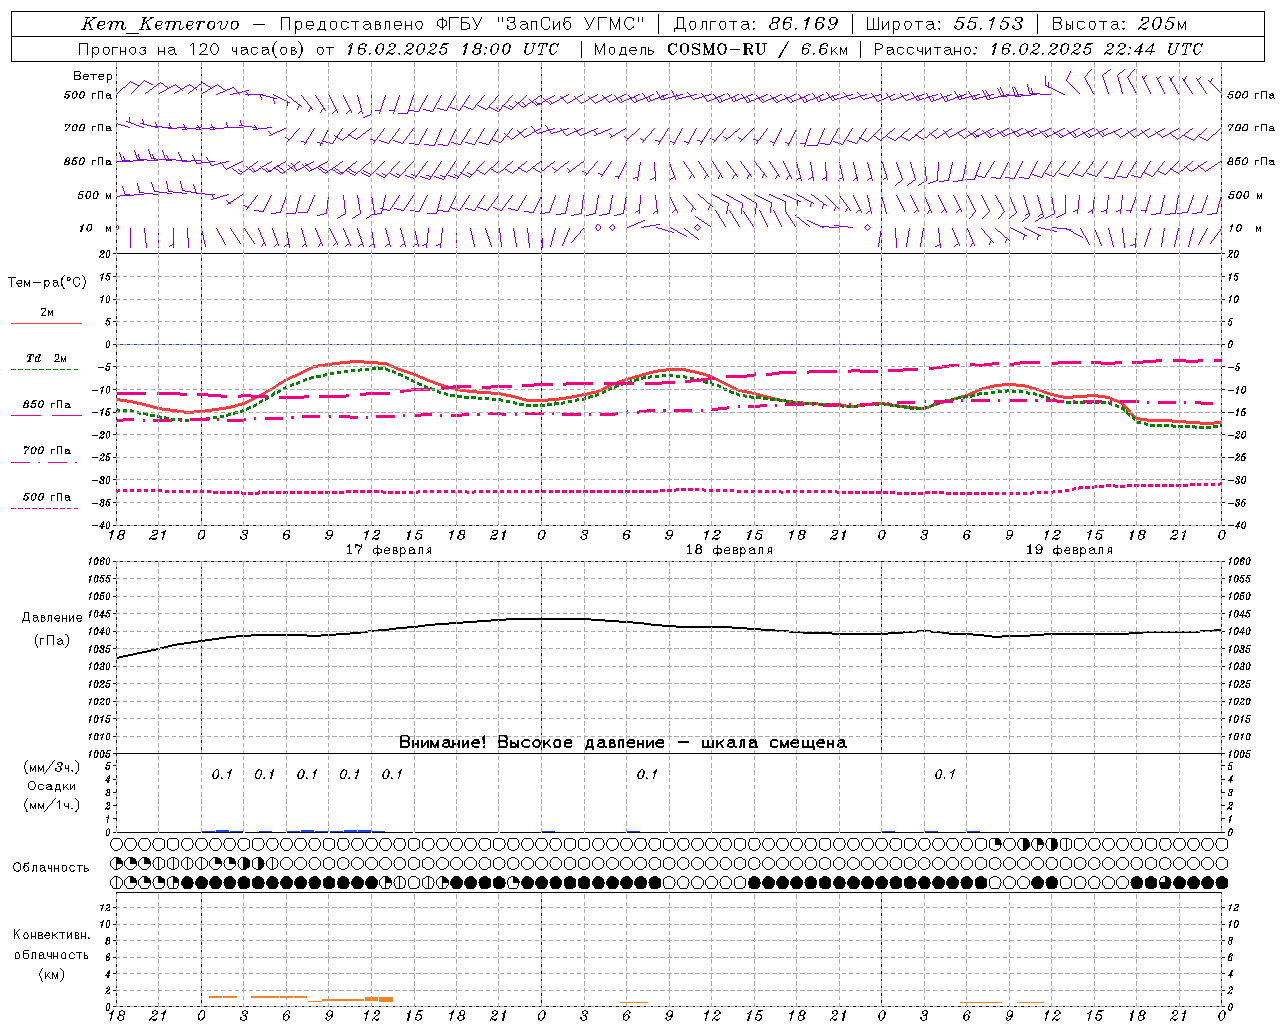
Task: Click the Облачность section label
Action: (x=51, y=868)
